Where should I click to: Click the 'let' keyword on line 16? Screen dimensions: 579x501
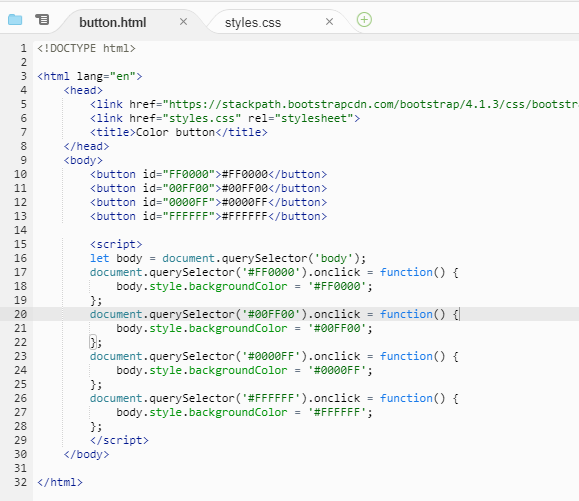(100, 258)
